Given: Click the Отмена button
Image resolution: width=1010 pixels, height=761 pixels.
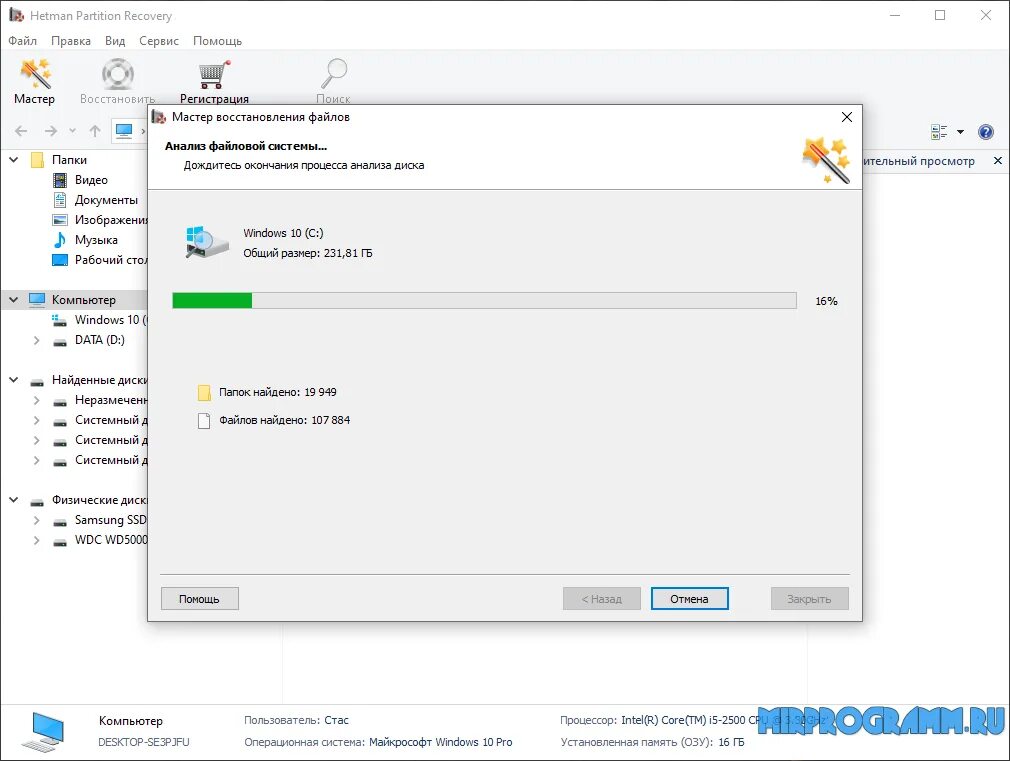Looking at the screenshot, I should click(x=689, y=599).
